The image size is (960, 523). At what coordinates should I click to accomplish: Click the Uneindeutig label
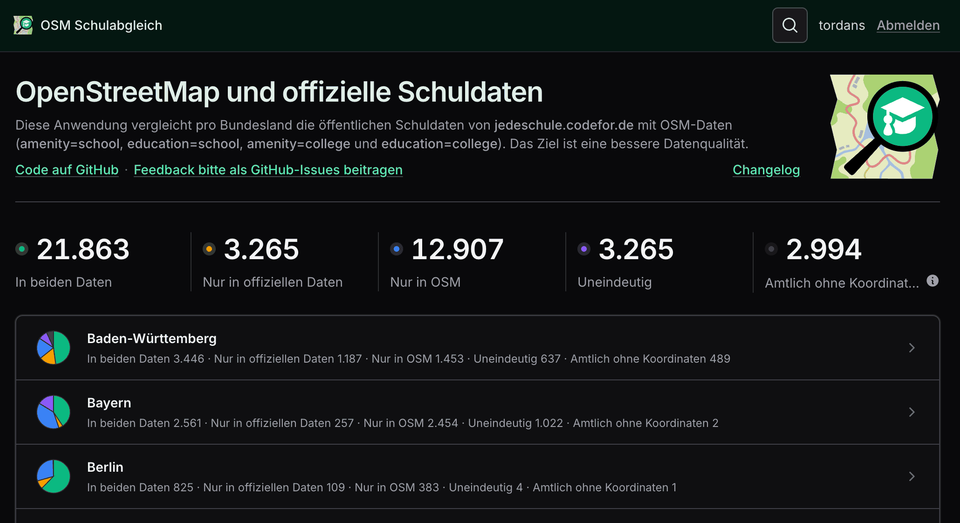click(615, 282)
